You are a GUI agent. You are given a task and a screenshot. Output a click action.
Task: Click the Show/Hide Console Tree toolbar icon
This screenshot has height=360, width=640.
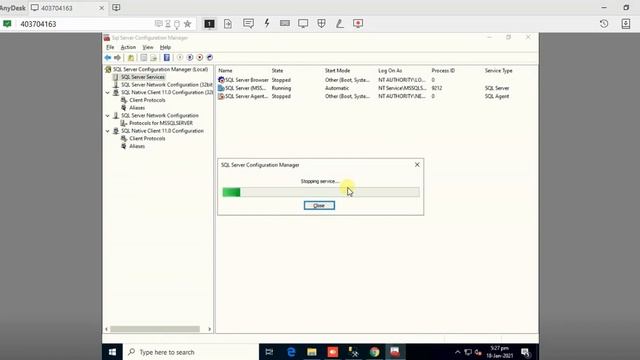tap(143, 58)
